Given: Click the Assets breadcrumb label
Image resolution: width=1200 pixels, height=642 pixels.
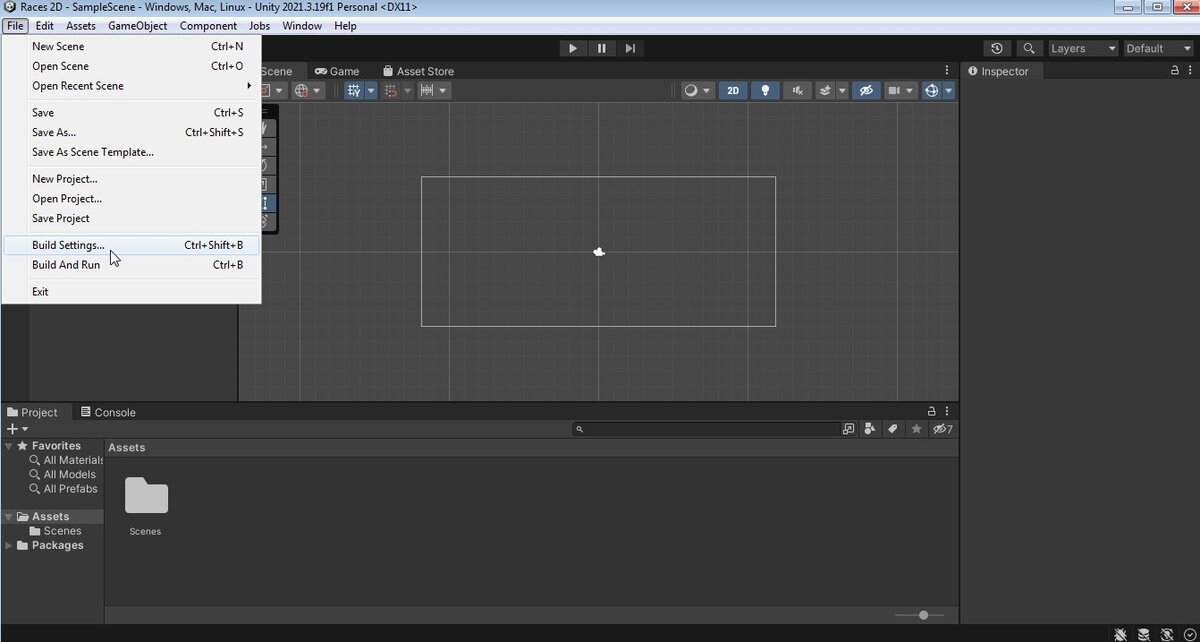Looking at the screenshot, I should click(127, 448).
